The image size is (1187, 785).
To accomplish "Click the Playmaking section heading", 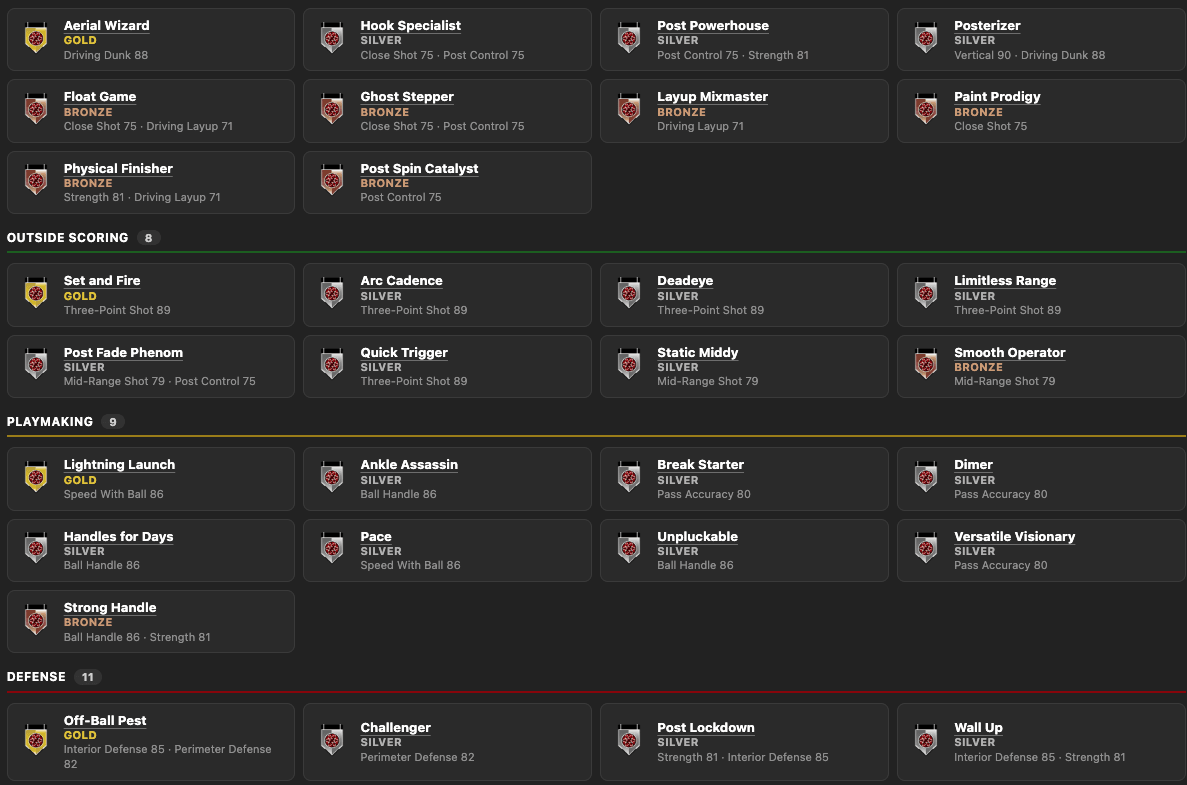I will (50, 422).
